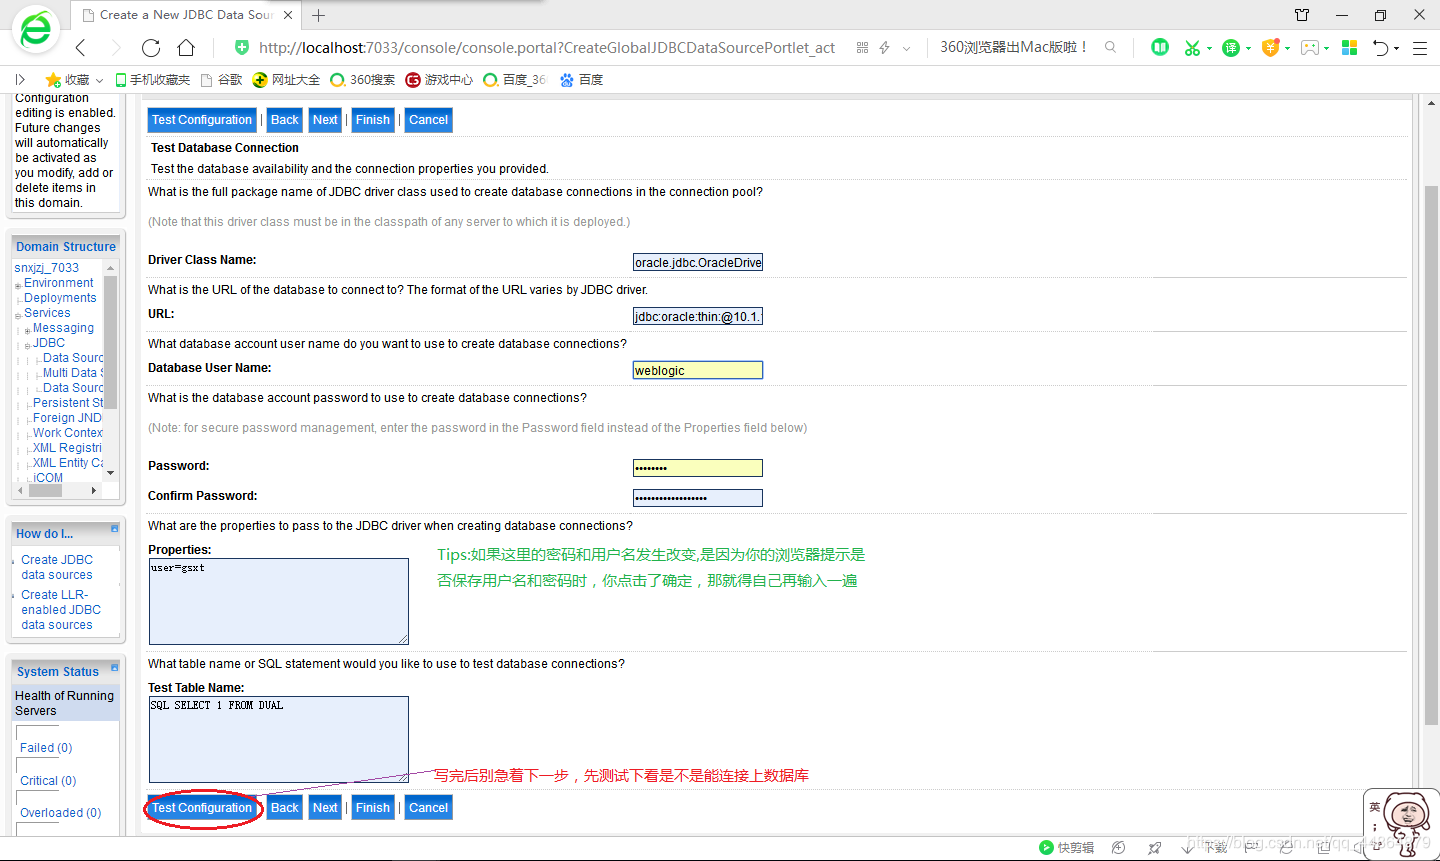This screenshot has width=1440, height=861.
Task: Open the Deployments tree link
Action: pyautogui.click(x=60, y=298)
